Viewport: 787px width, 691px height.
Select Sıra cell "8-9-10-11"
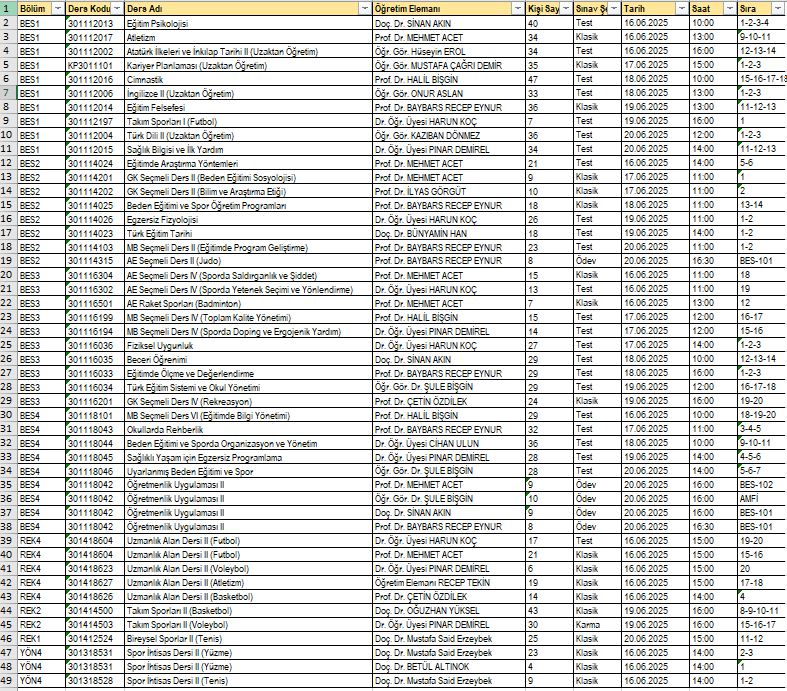(762, 611)
